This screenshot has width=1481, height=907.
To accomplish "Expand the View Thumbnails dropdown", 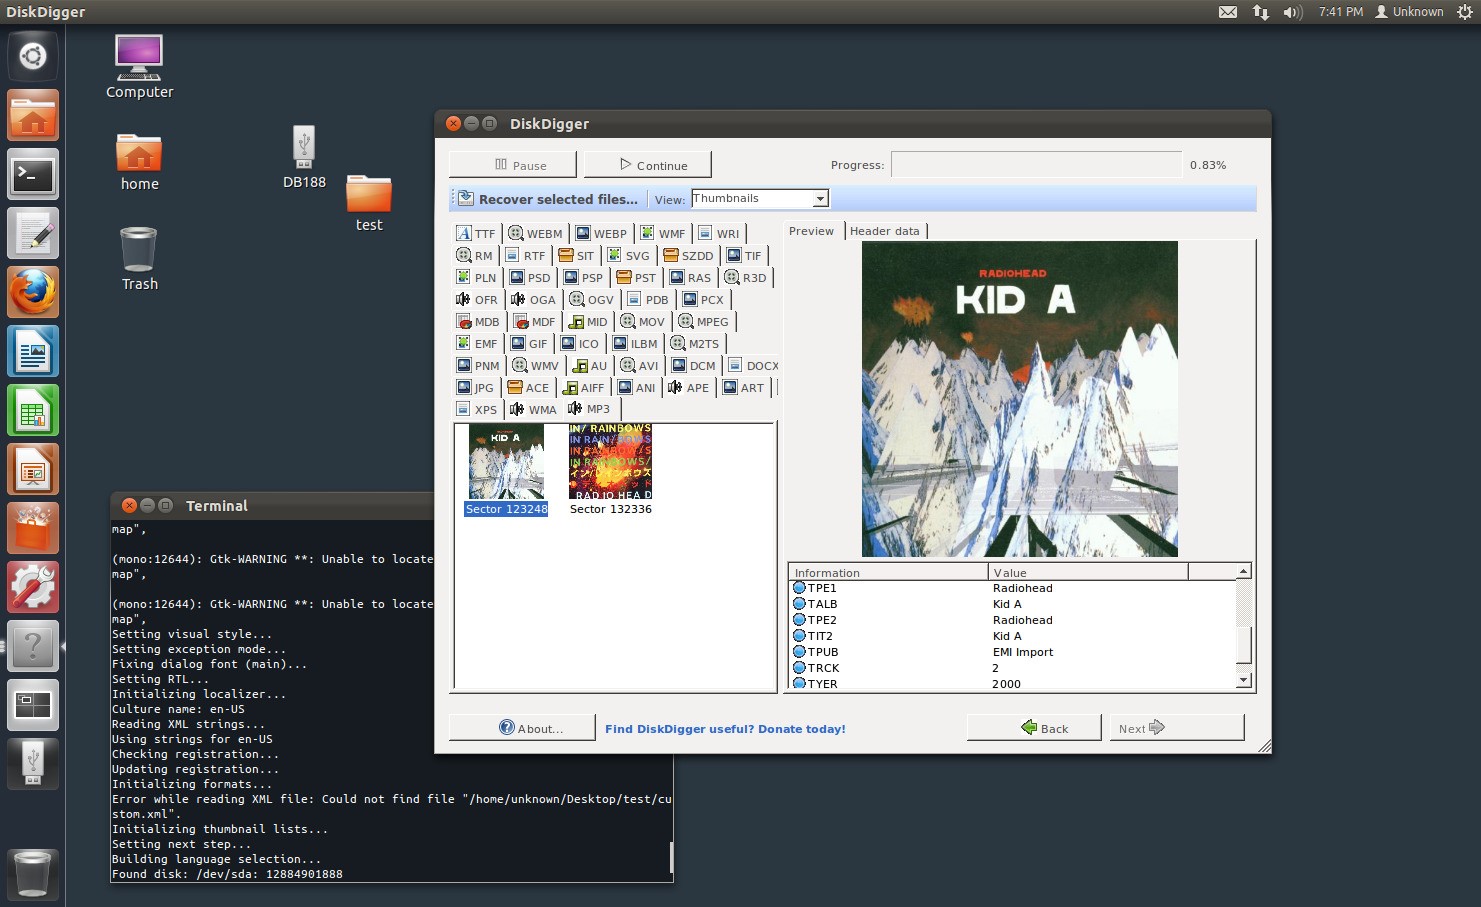I will pos(820,199).
